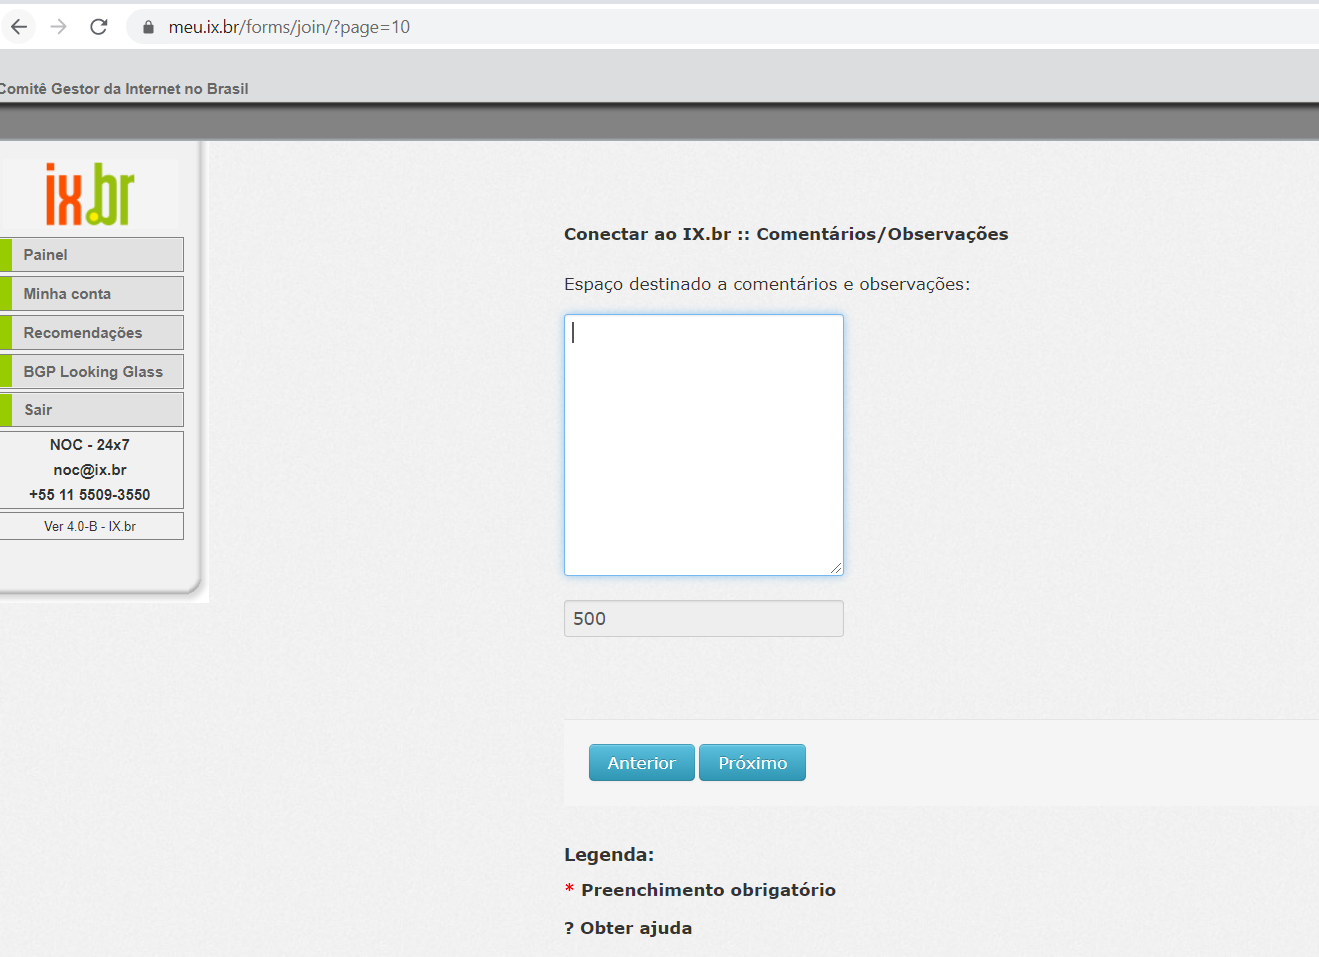This screenshot has width=1319, height=957.
Task: Click the noc@ix.br email address
Action: (90, 470)
